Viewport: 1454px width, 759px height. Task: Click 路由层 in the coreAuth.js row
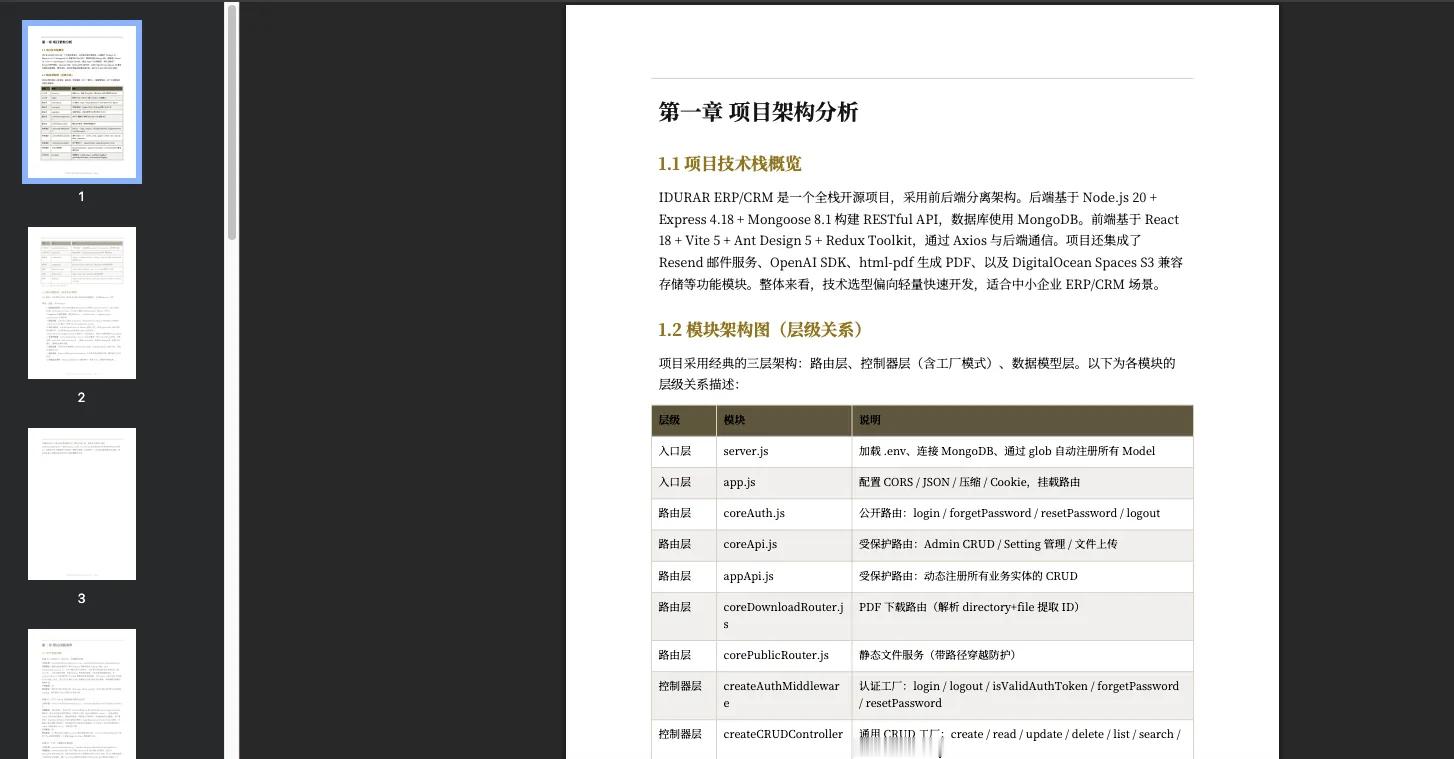click(674, 513)
